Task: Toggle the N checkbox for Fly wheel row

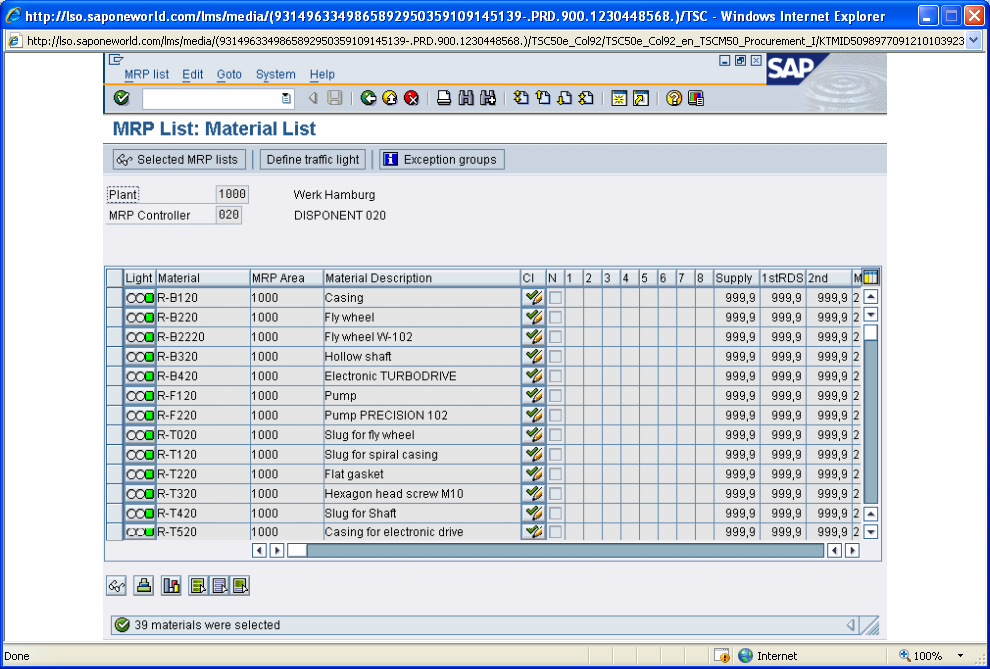Action: 556,317
